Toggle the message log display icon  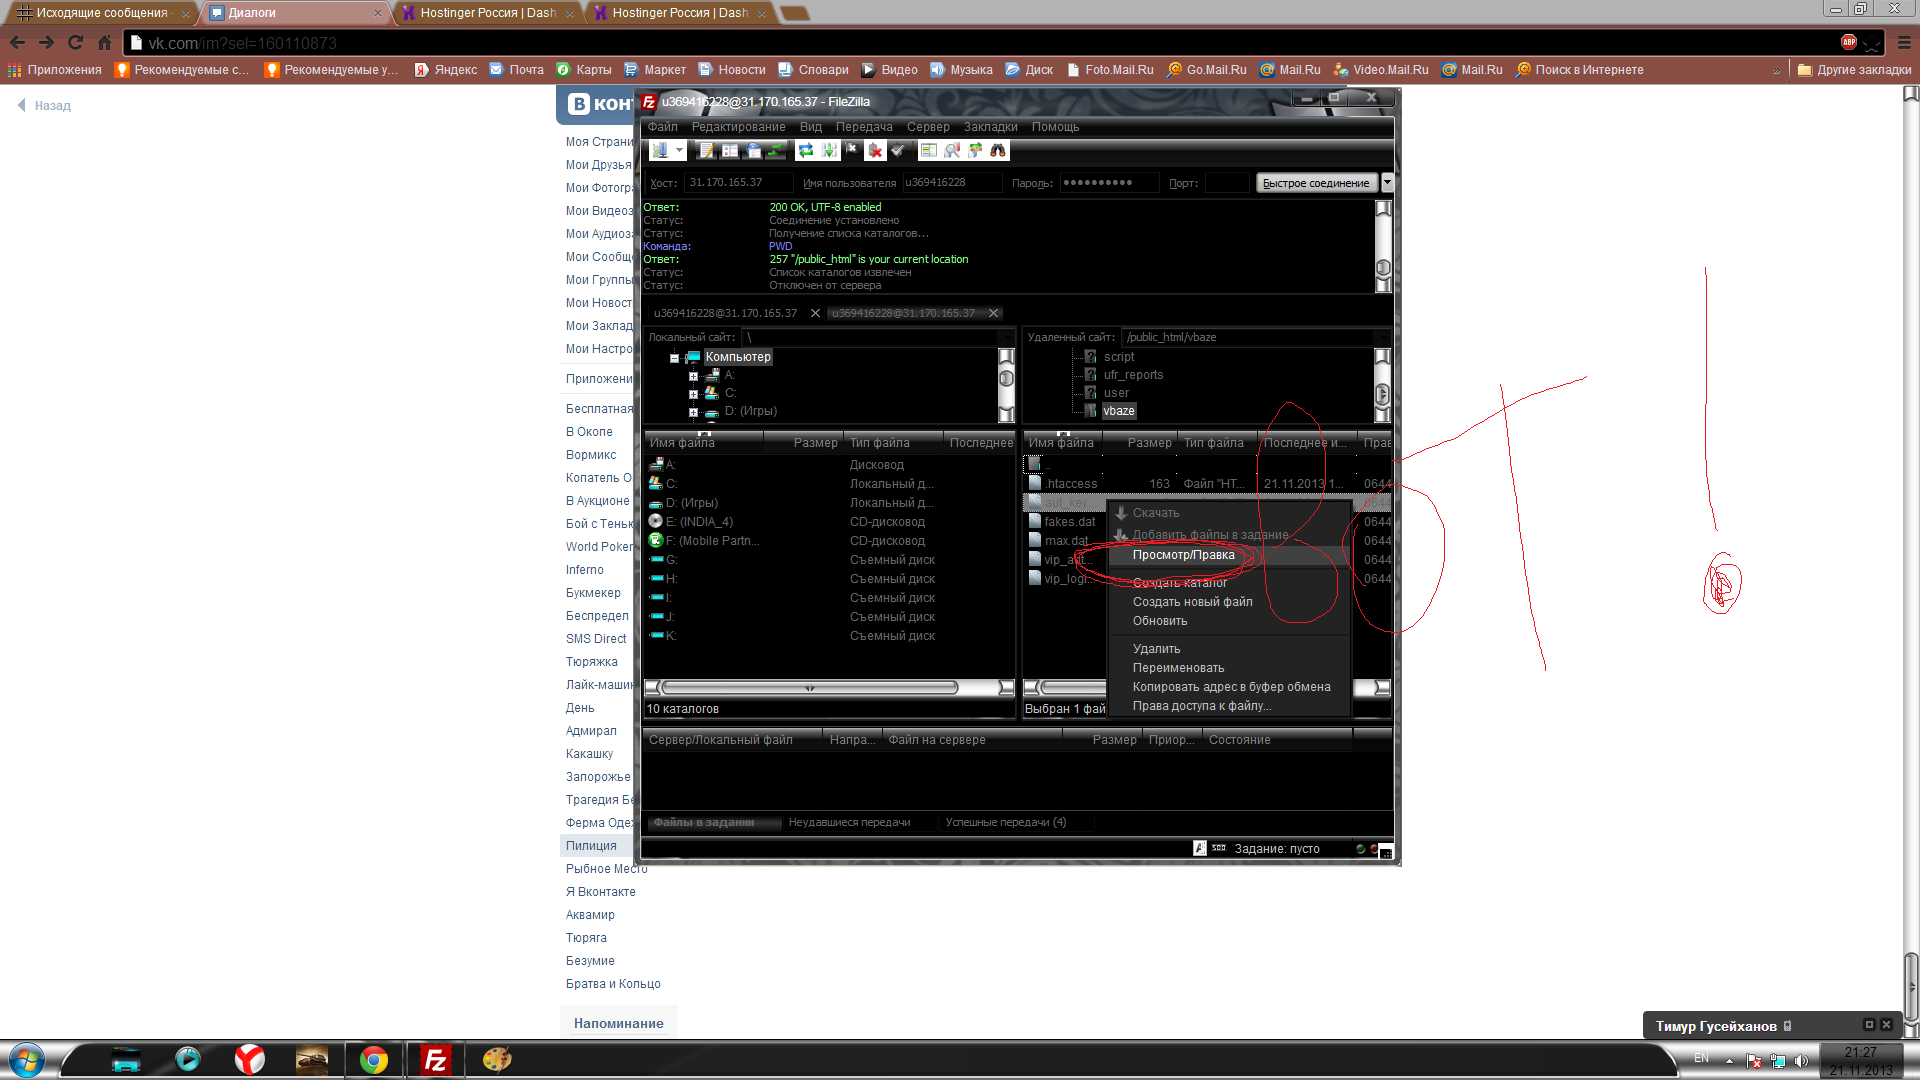pos(707,151)
